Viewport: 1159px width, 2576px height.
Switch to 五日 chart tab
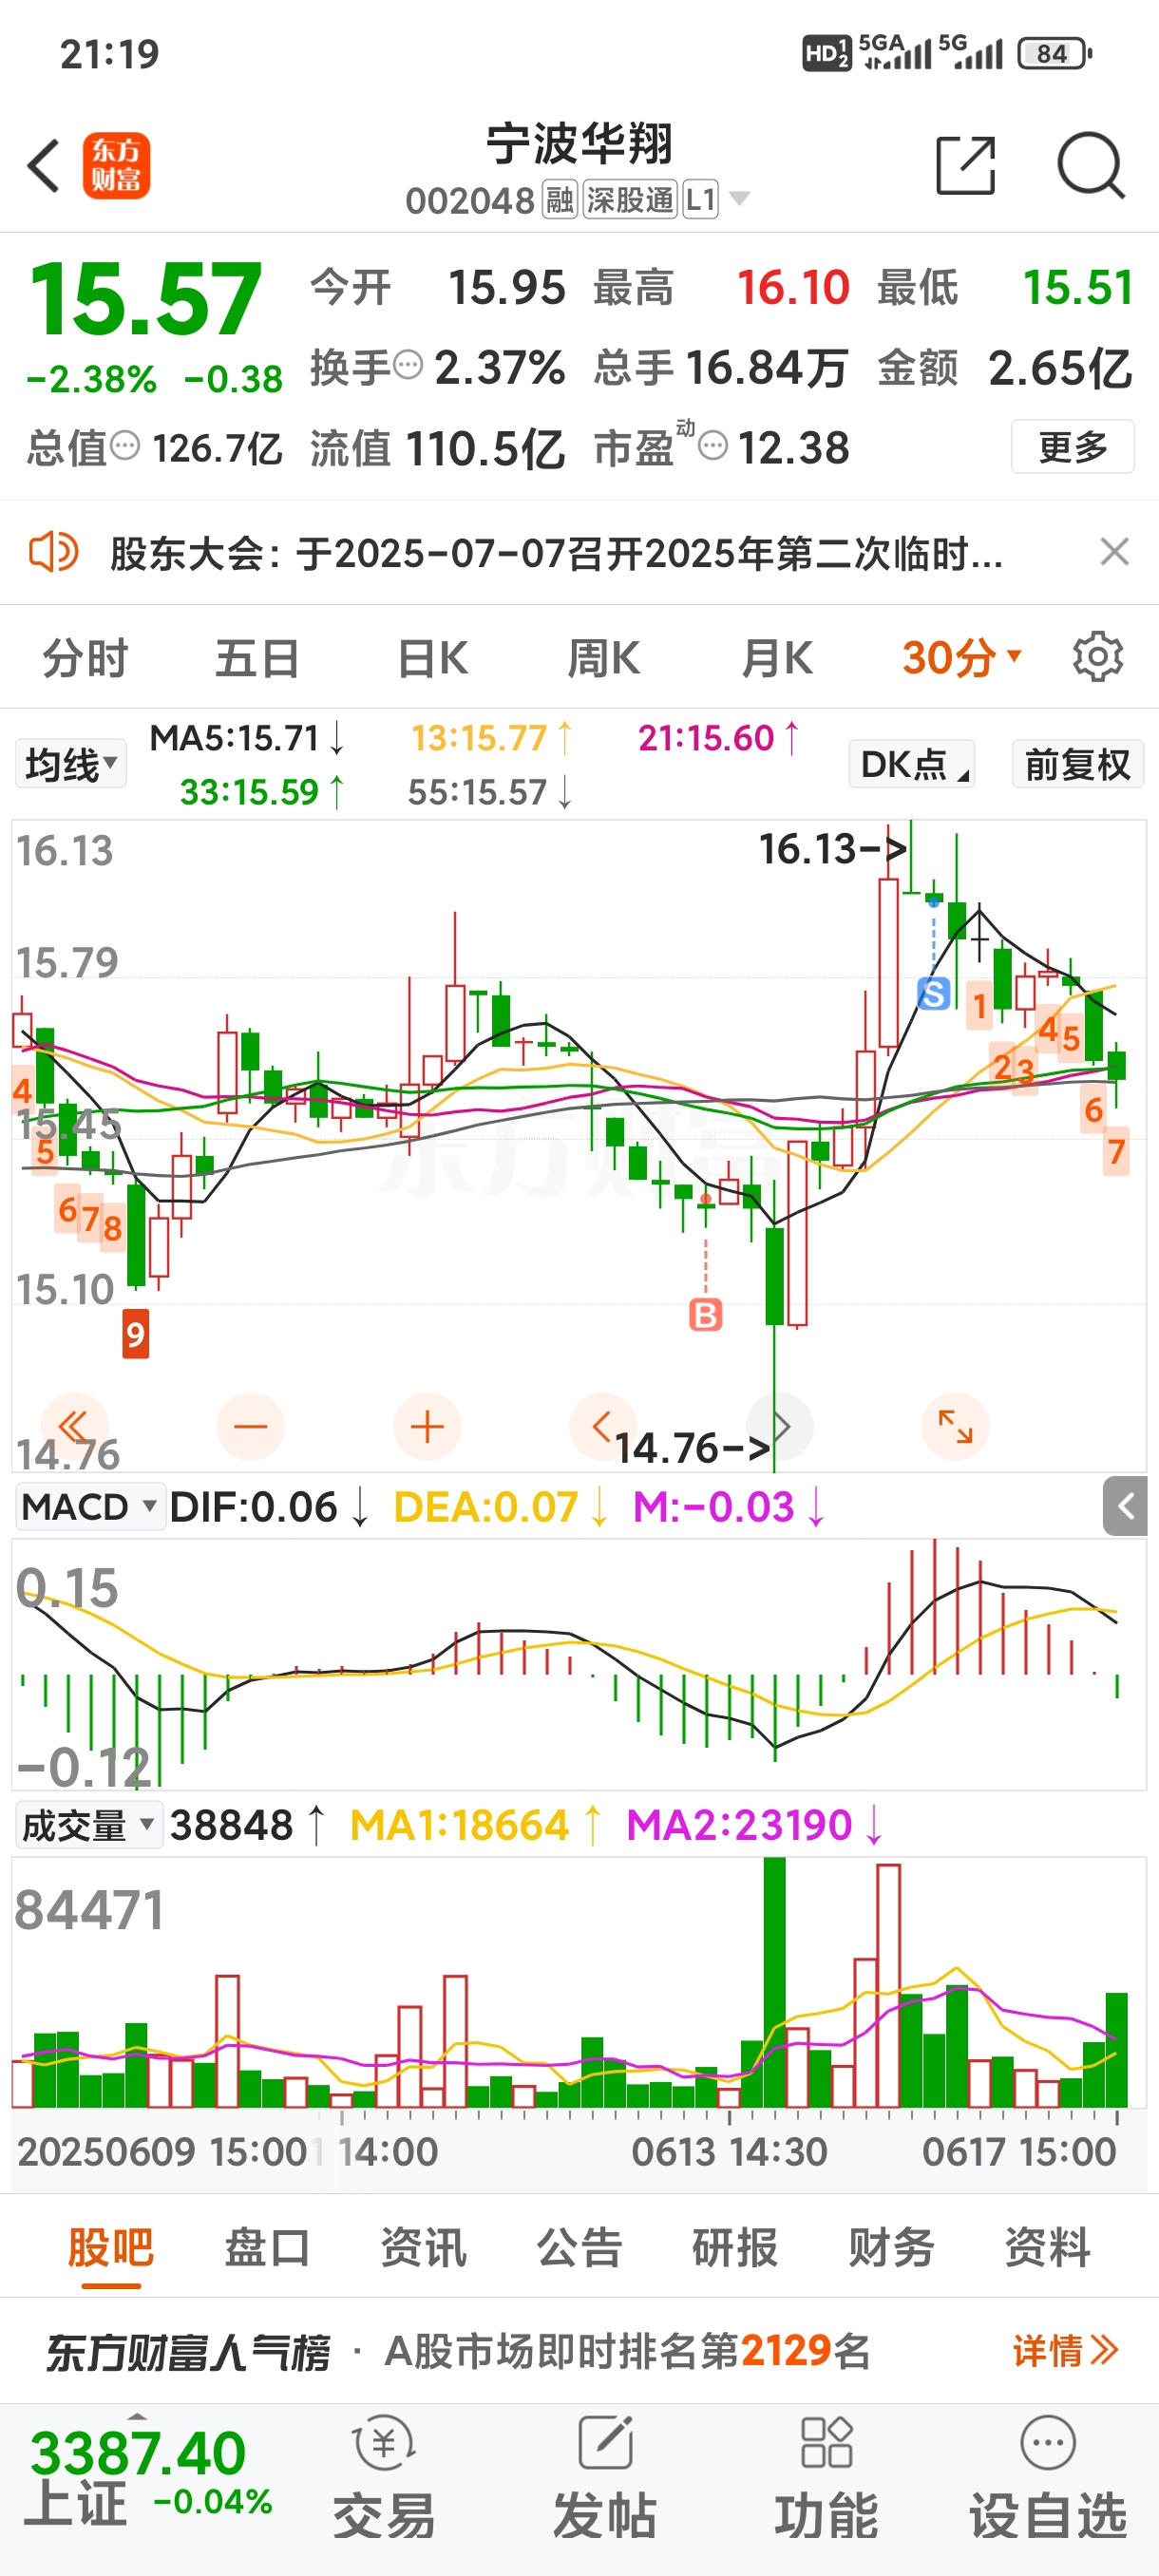pyautogui.click(x=257, y=658)
